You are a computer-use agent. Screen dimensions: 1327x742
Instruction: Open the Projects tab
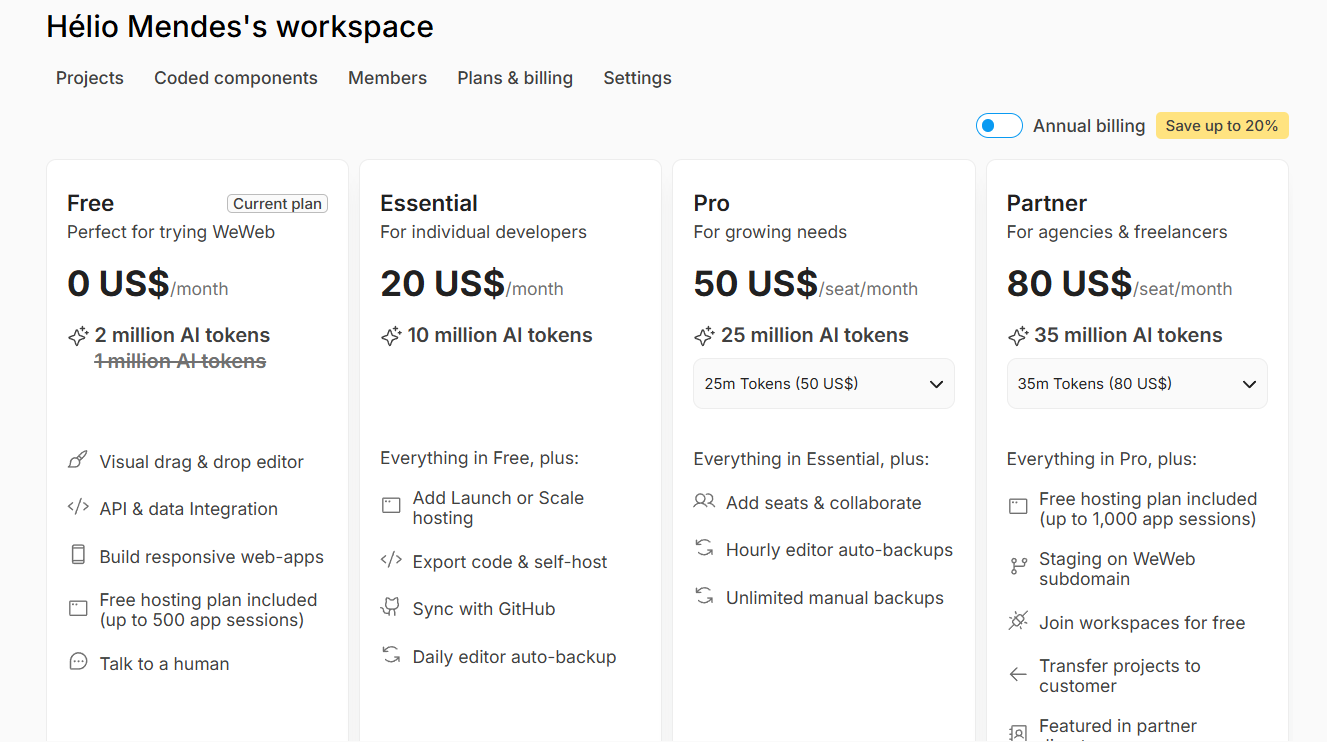click(x=90, y=78)
